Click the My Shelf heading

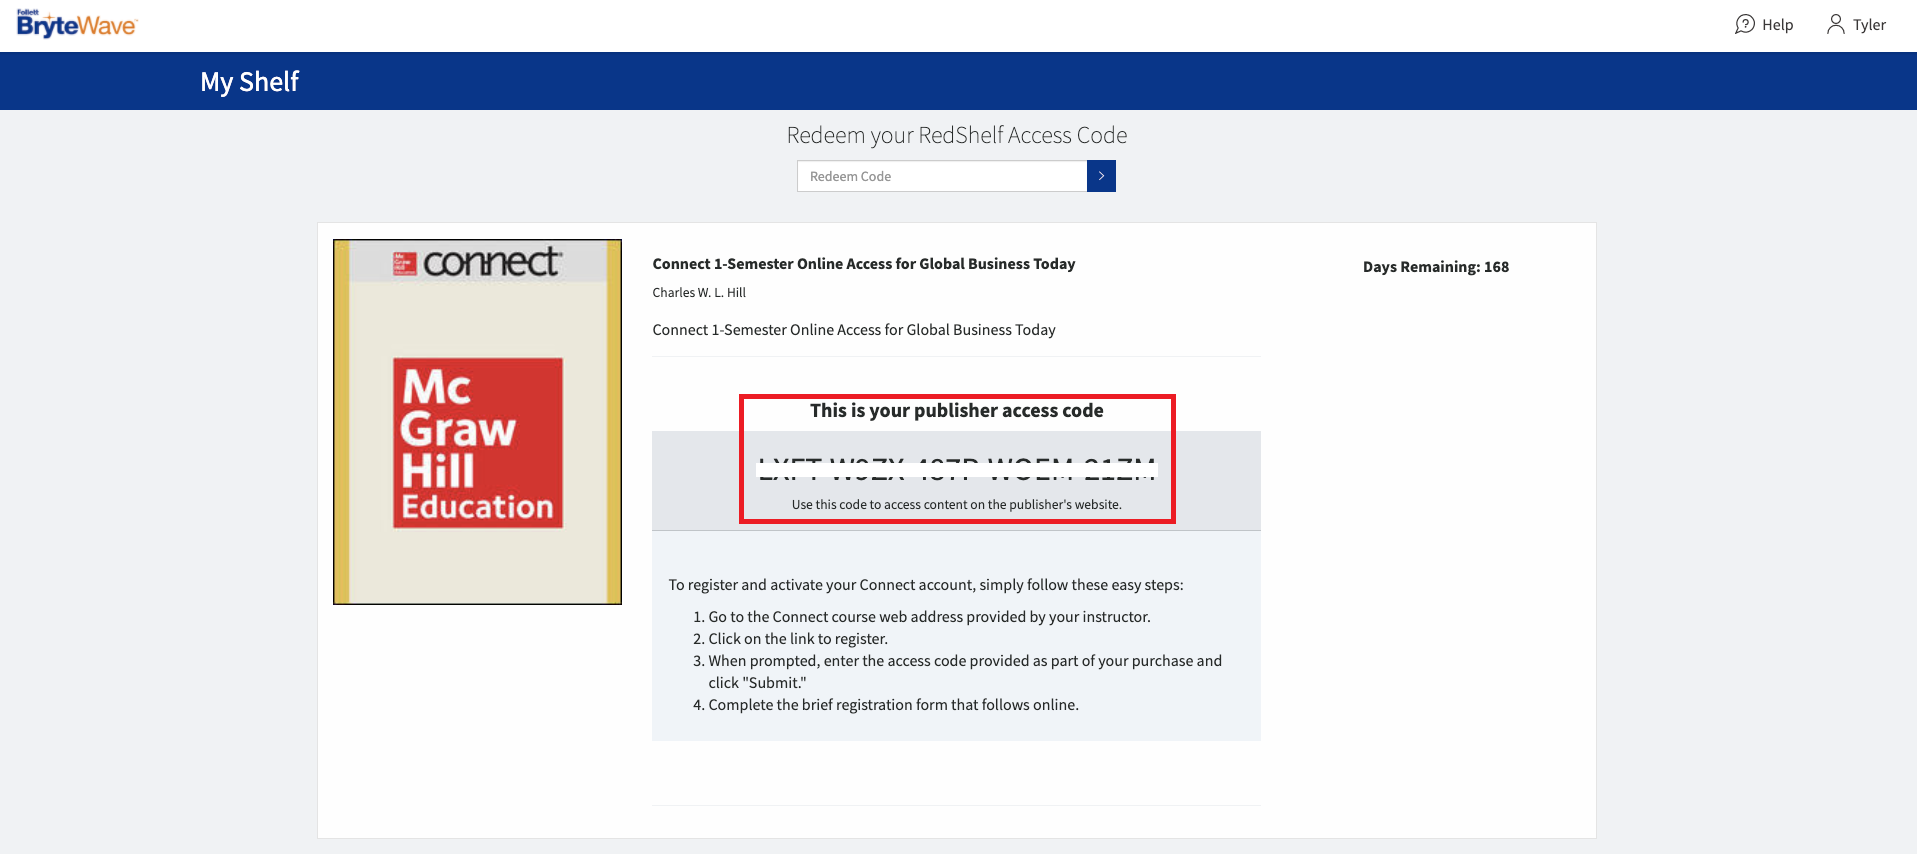249,82
